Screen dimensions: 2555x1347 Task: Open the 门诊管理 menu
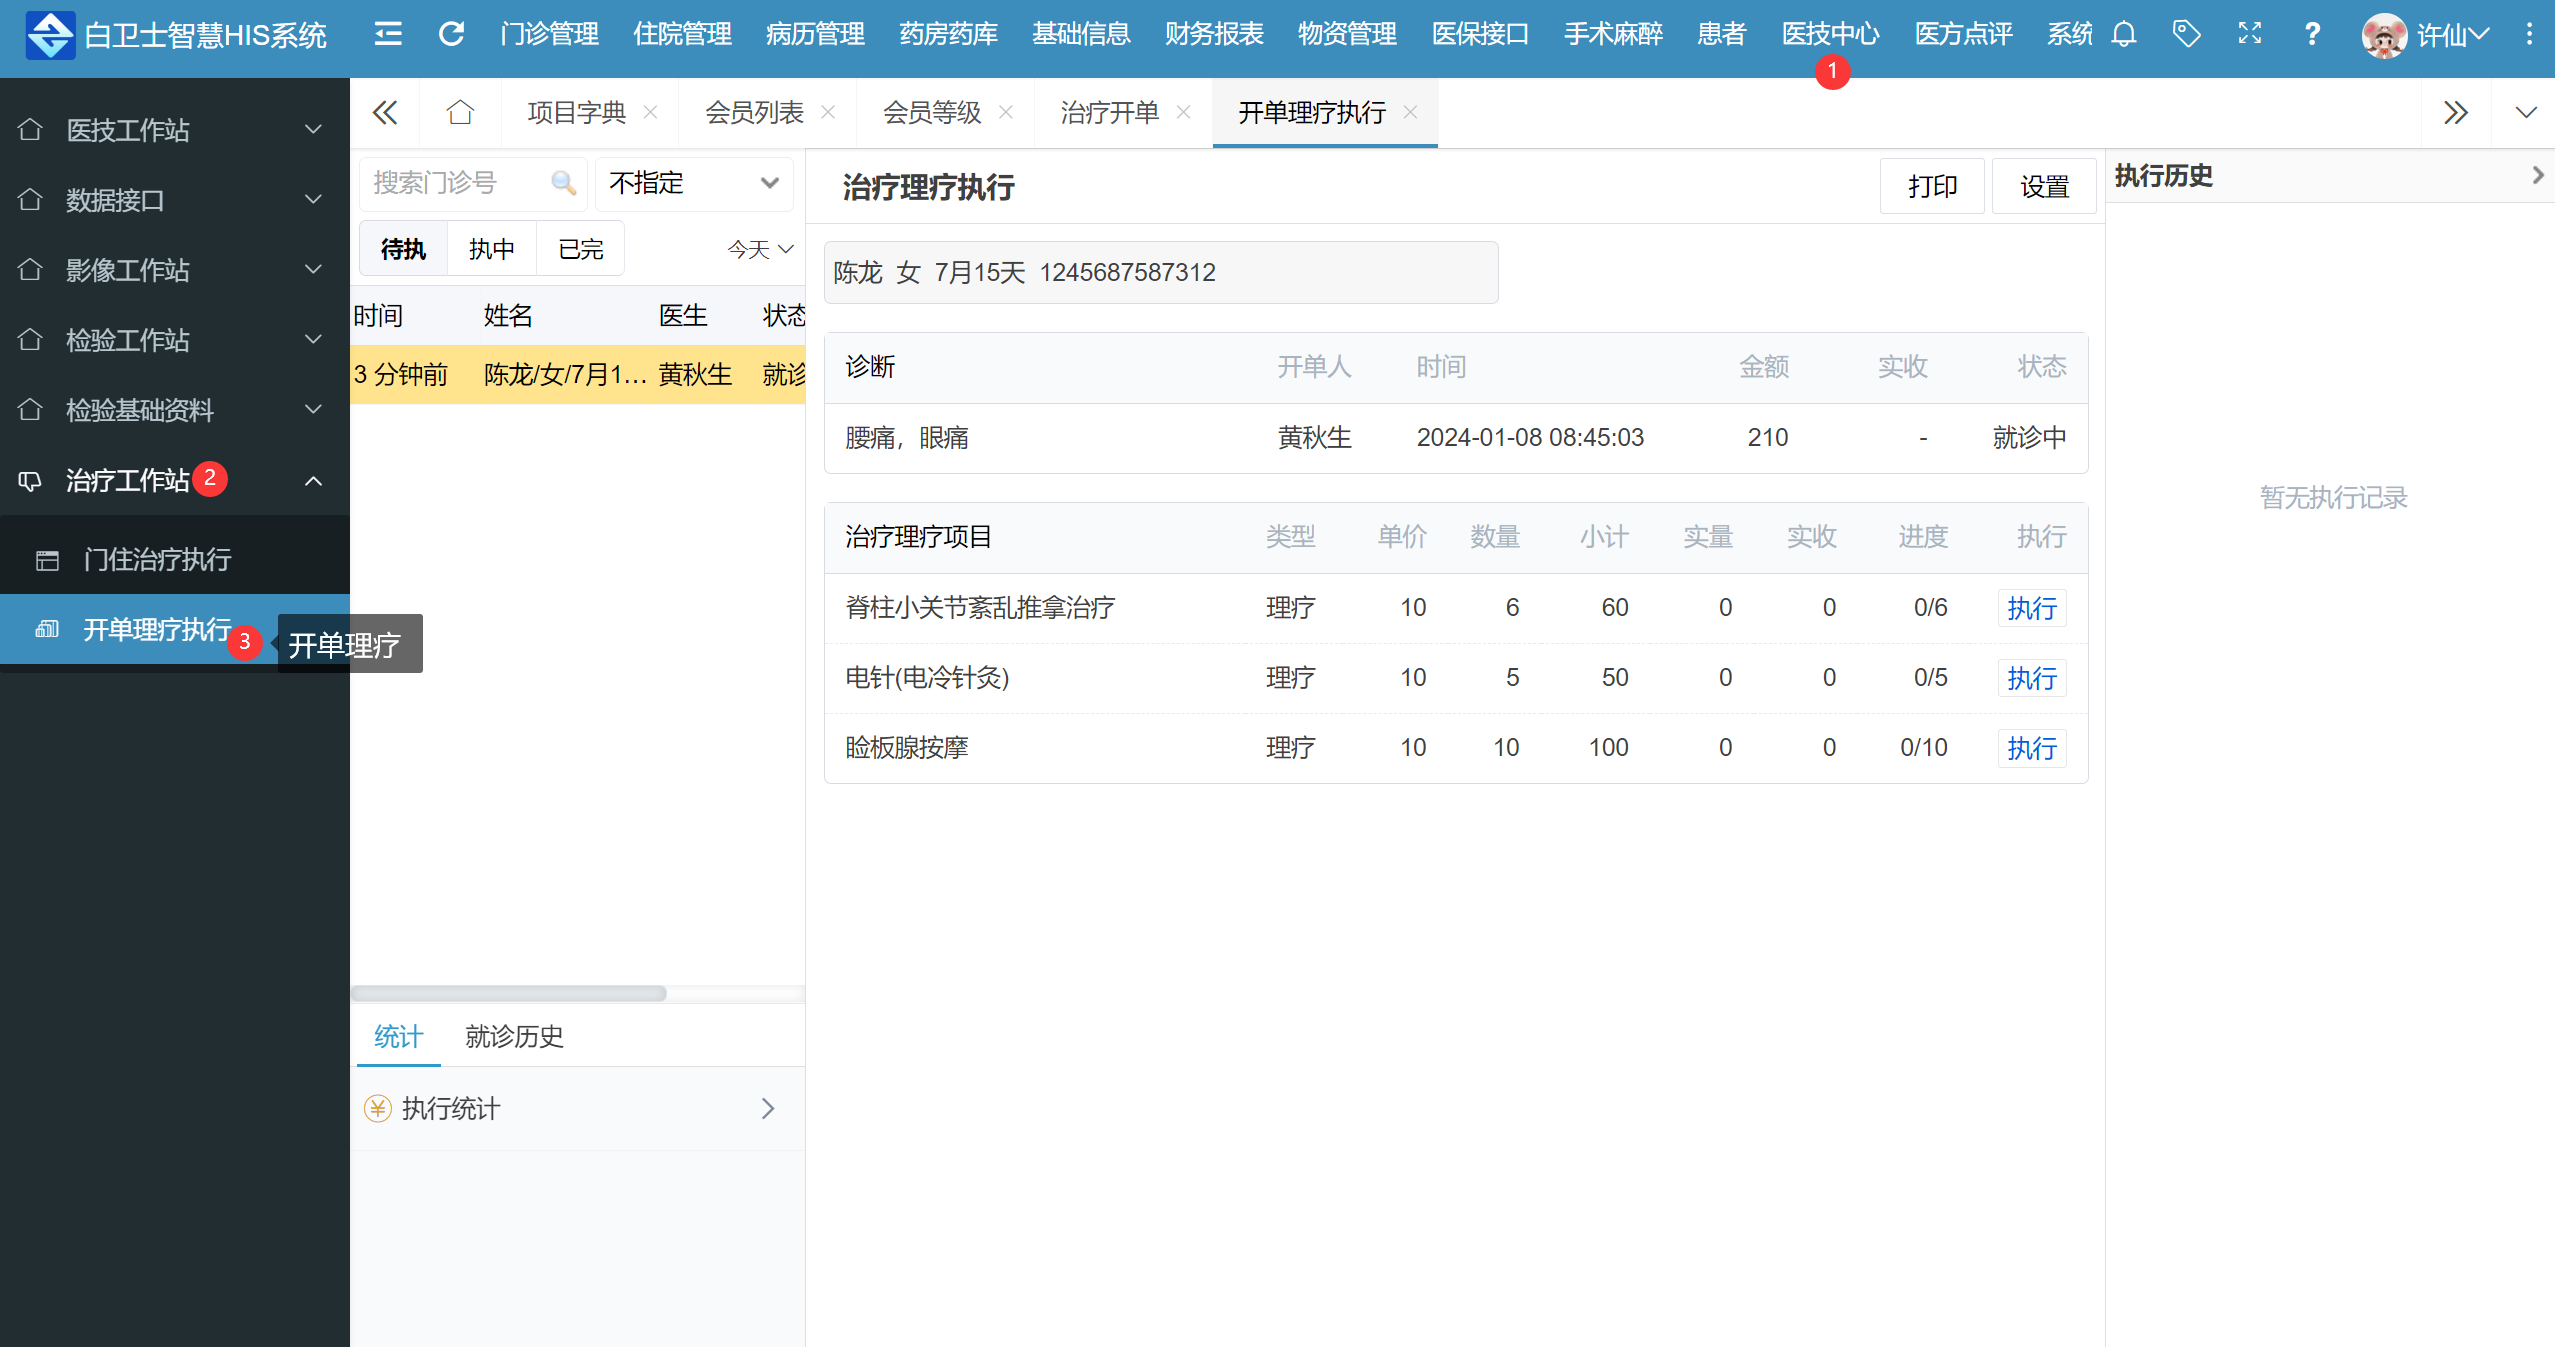549,34
